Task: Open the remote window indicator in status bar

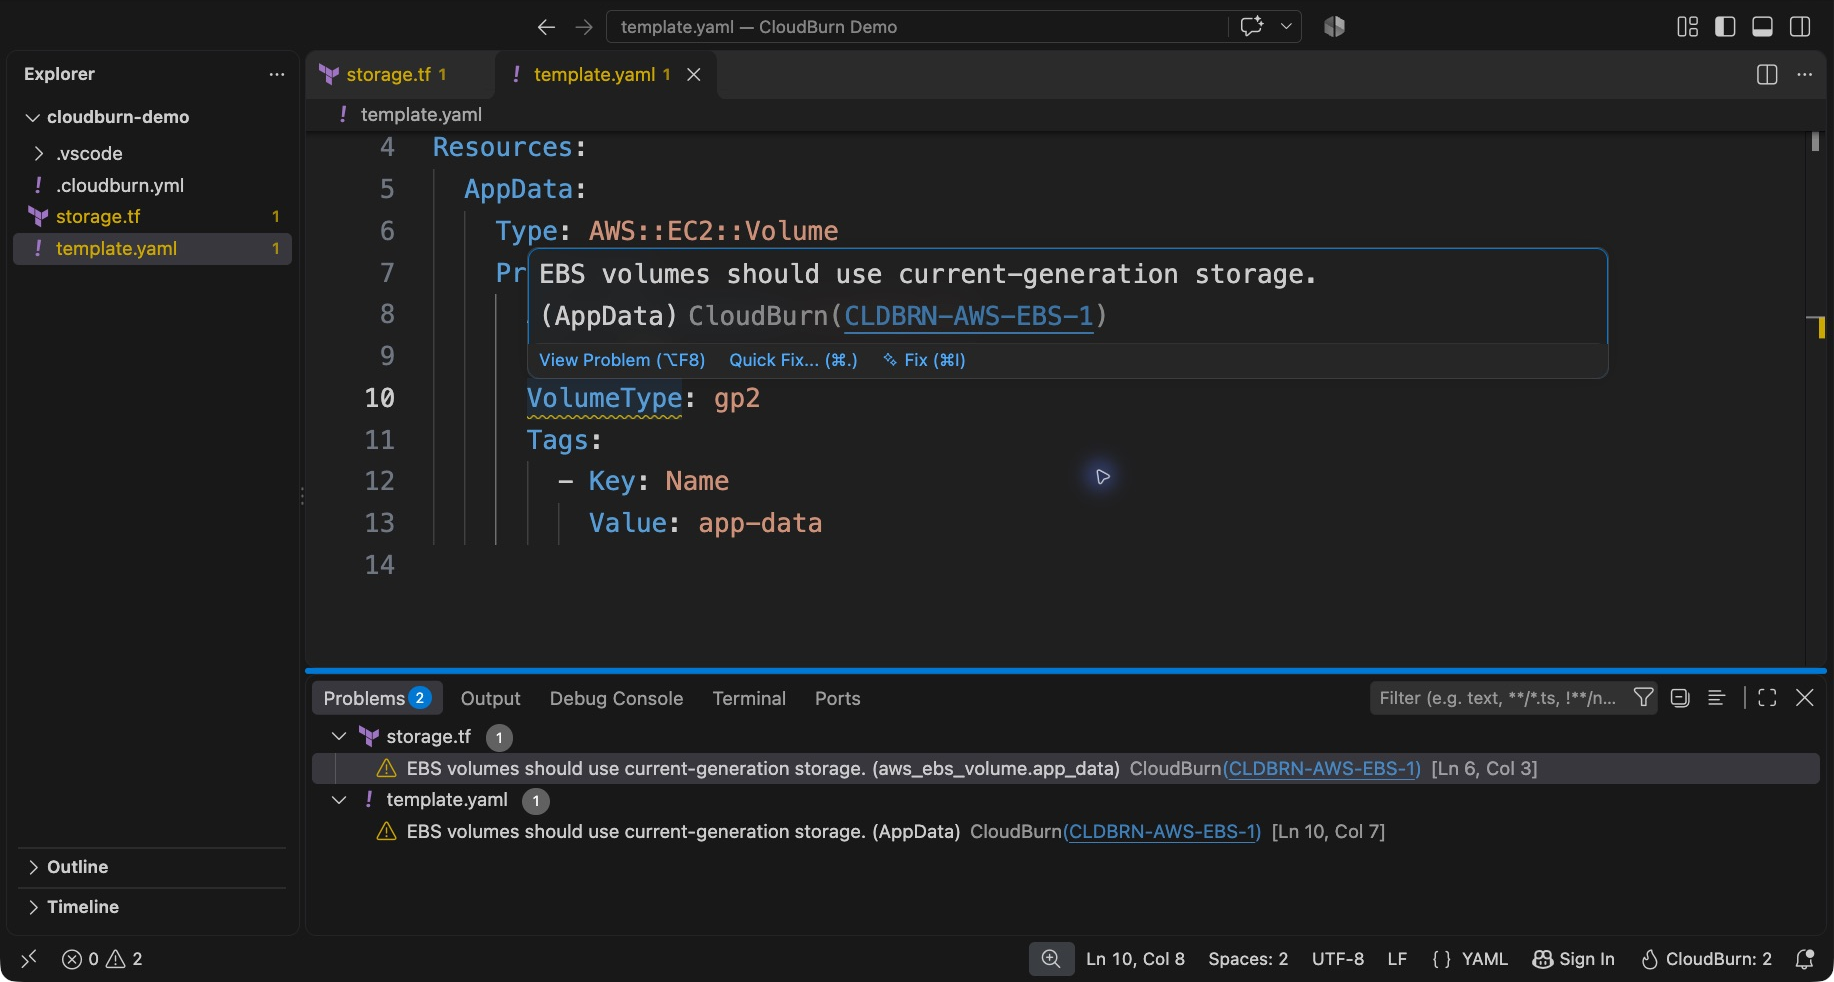Action: click(x=29, y=959)
